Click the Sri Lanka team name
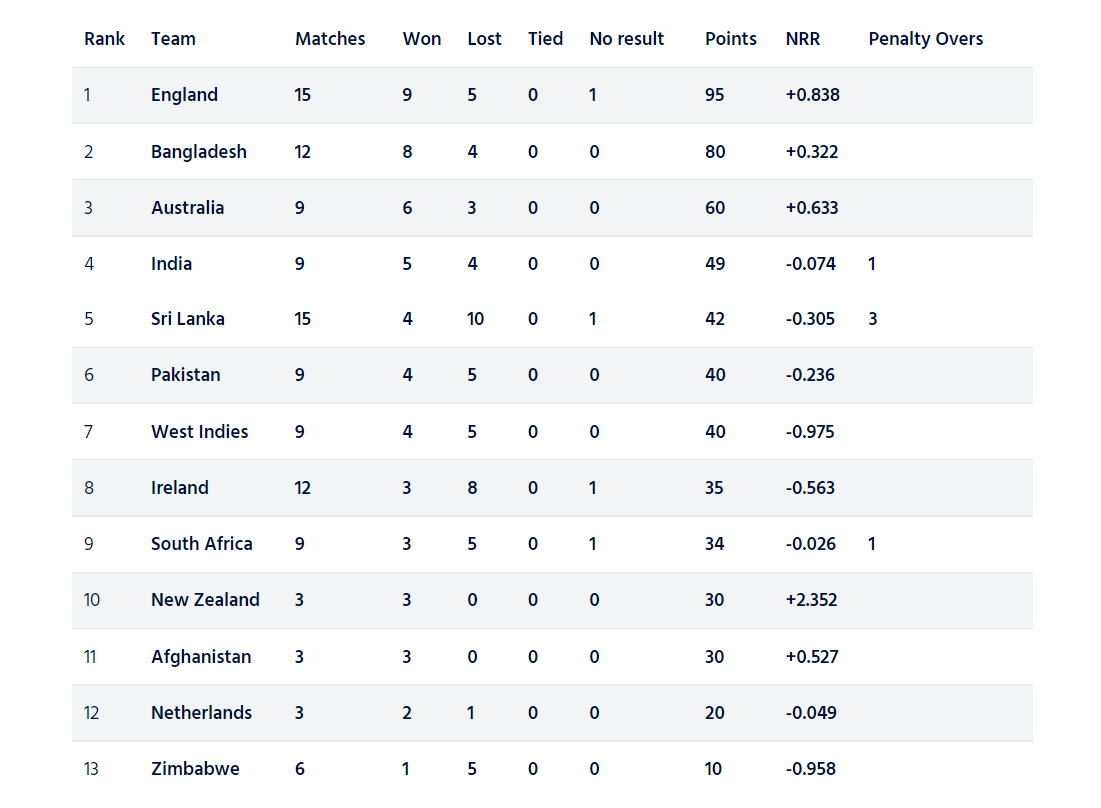1101x808 pixels. [187, 319]
